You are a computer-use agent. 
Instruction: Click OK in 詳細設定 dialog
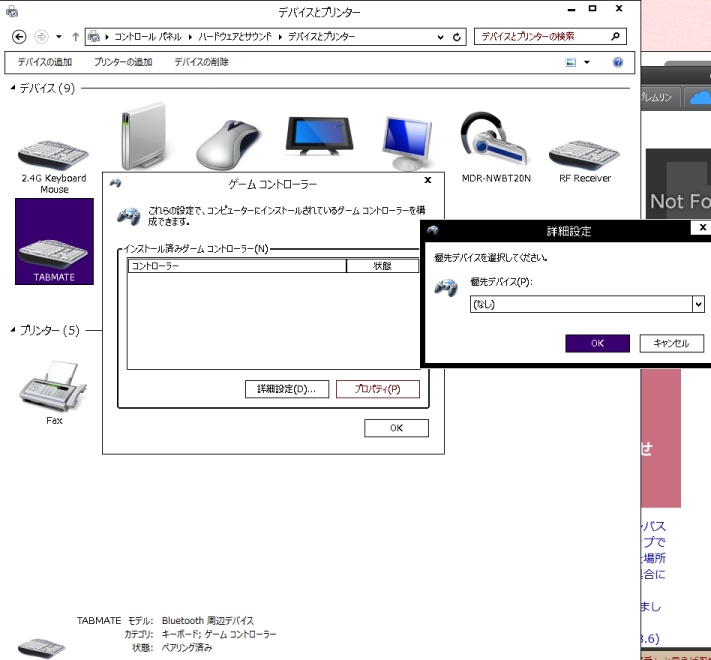[597, 343]
